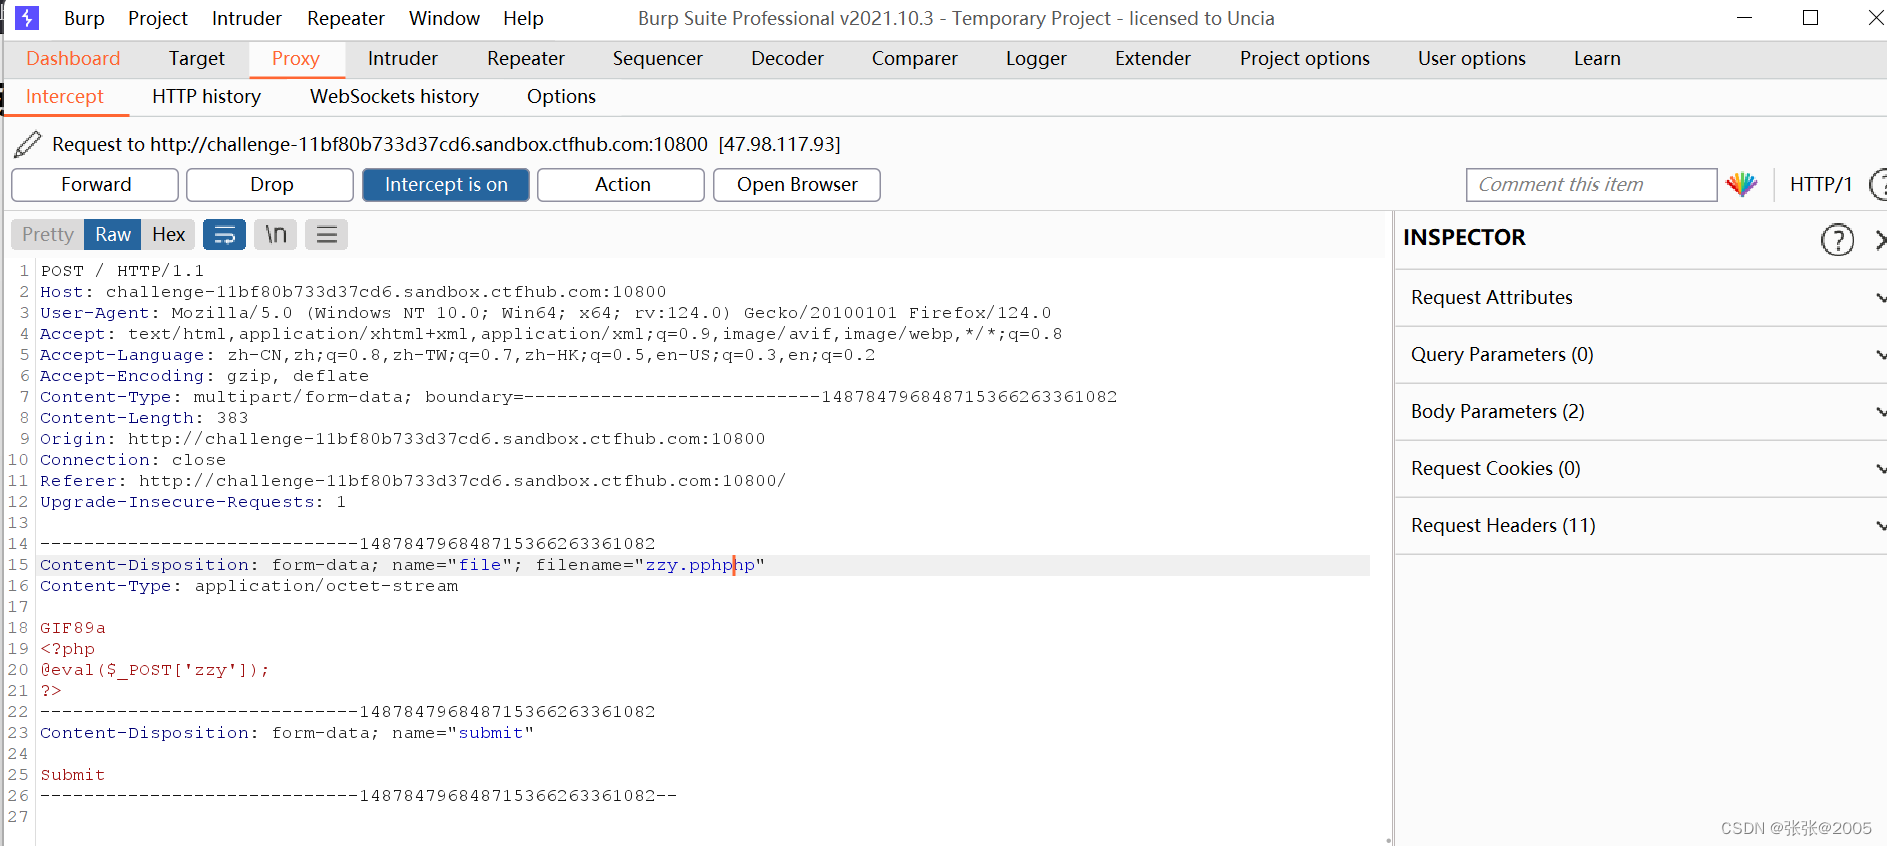Image resolution: width=1887 pixels, height=846 pixels.
Task: Open the HTTP history sub-tab
Action: coord(207,97)
